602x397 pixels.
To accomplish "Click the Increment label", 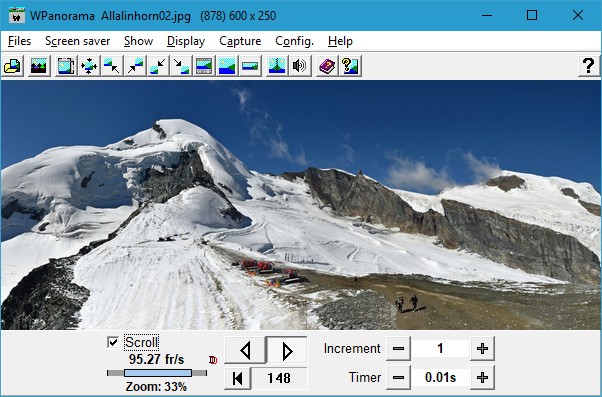I will point(352,349).
